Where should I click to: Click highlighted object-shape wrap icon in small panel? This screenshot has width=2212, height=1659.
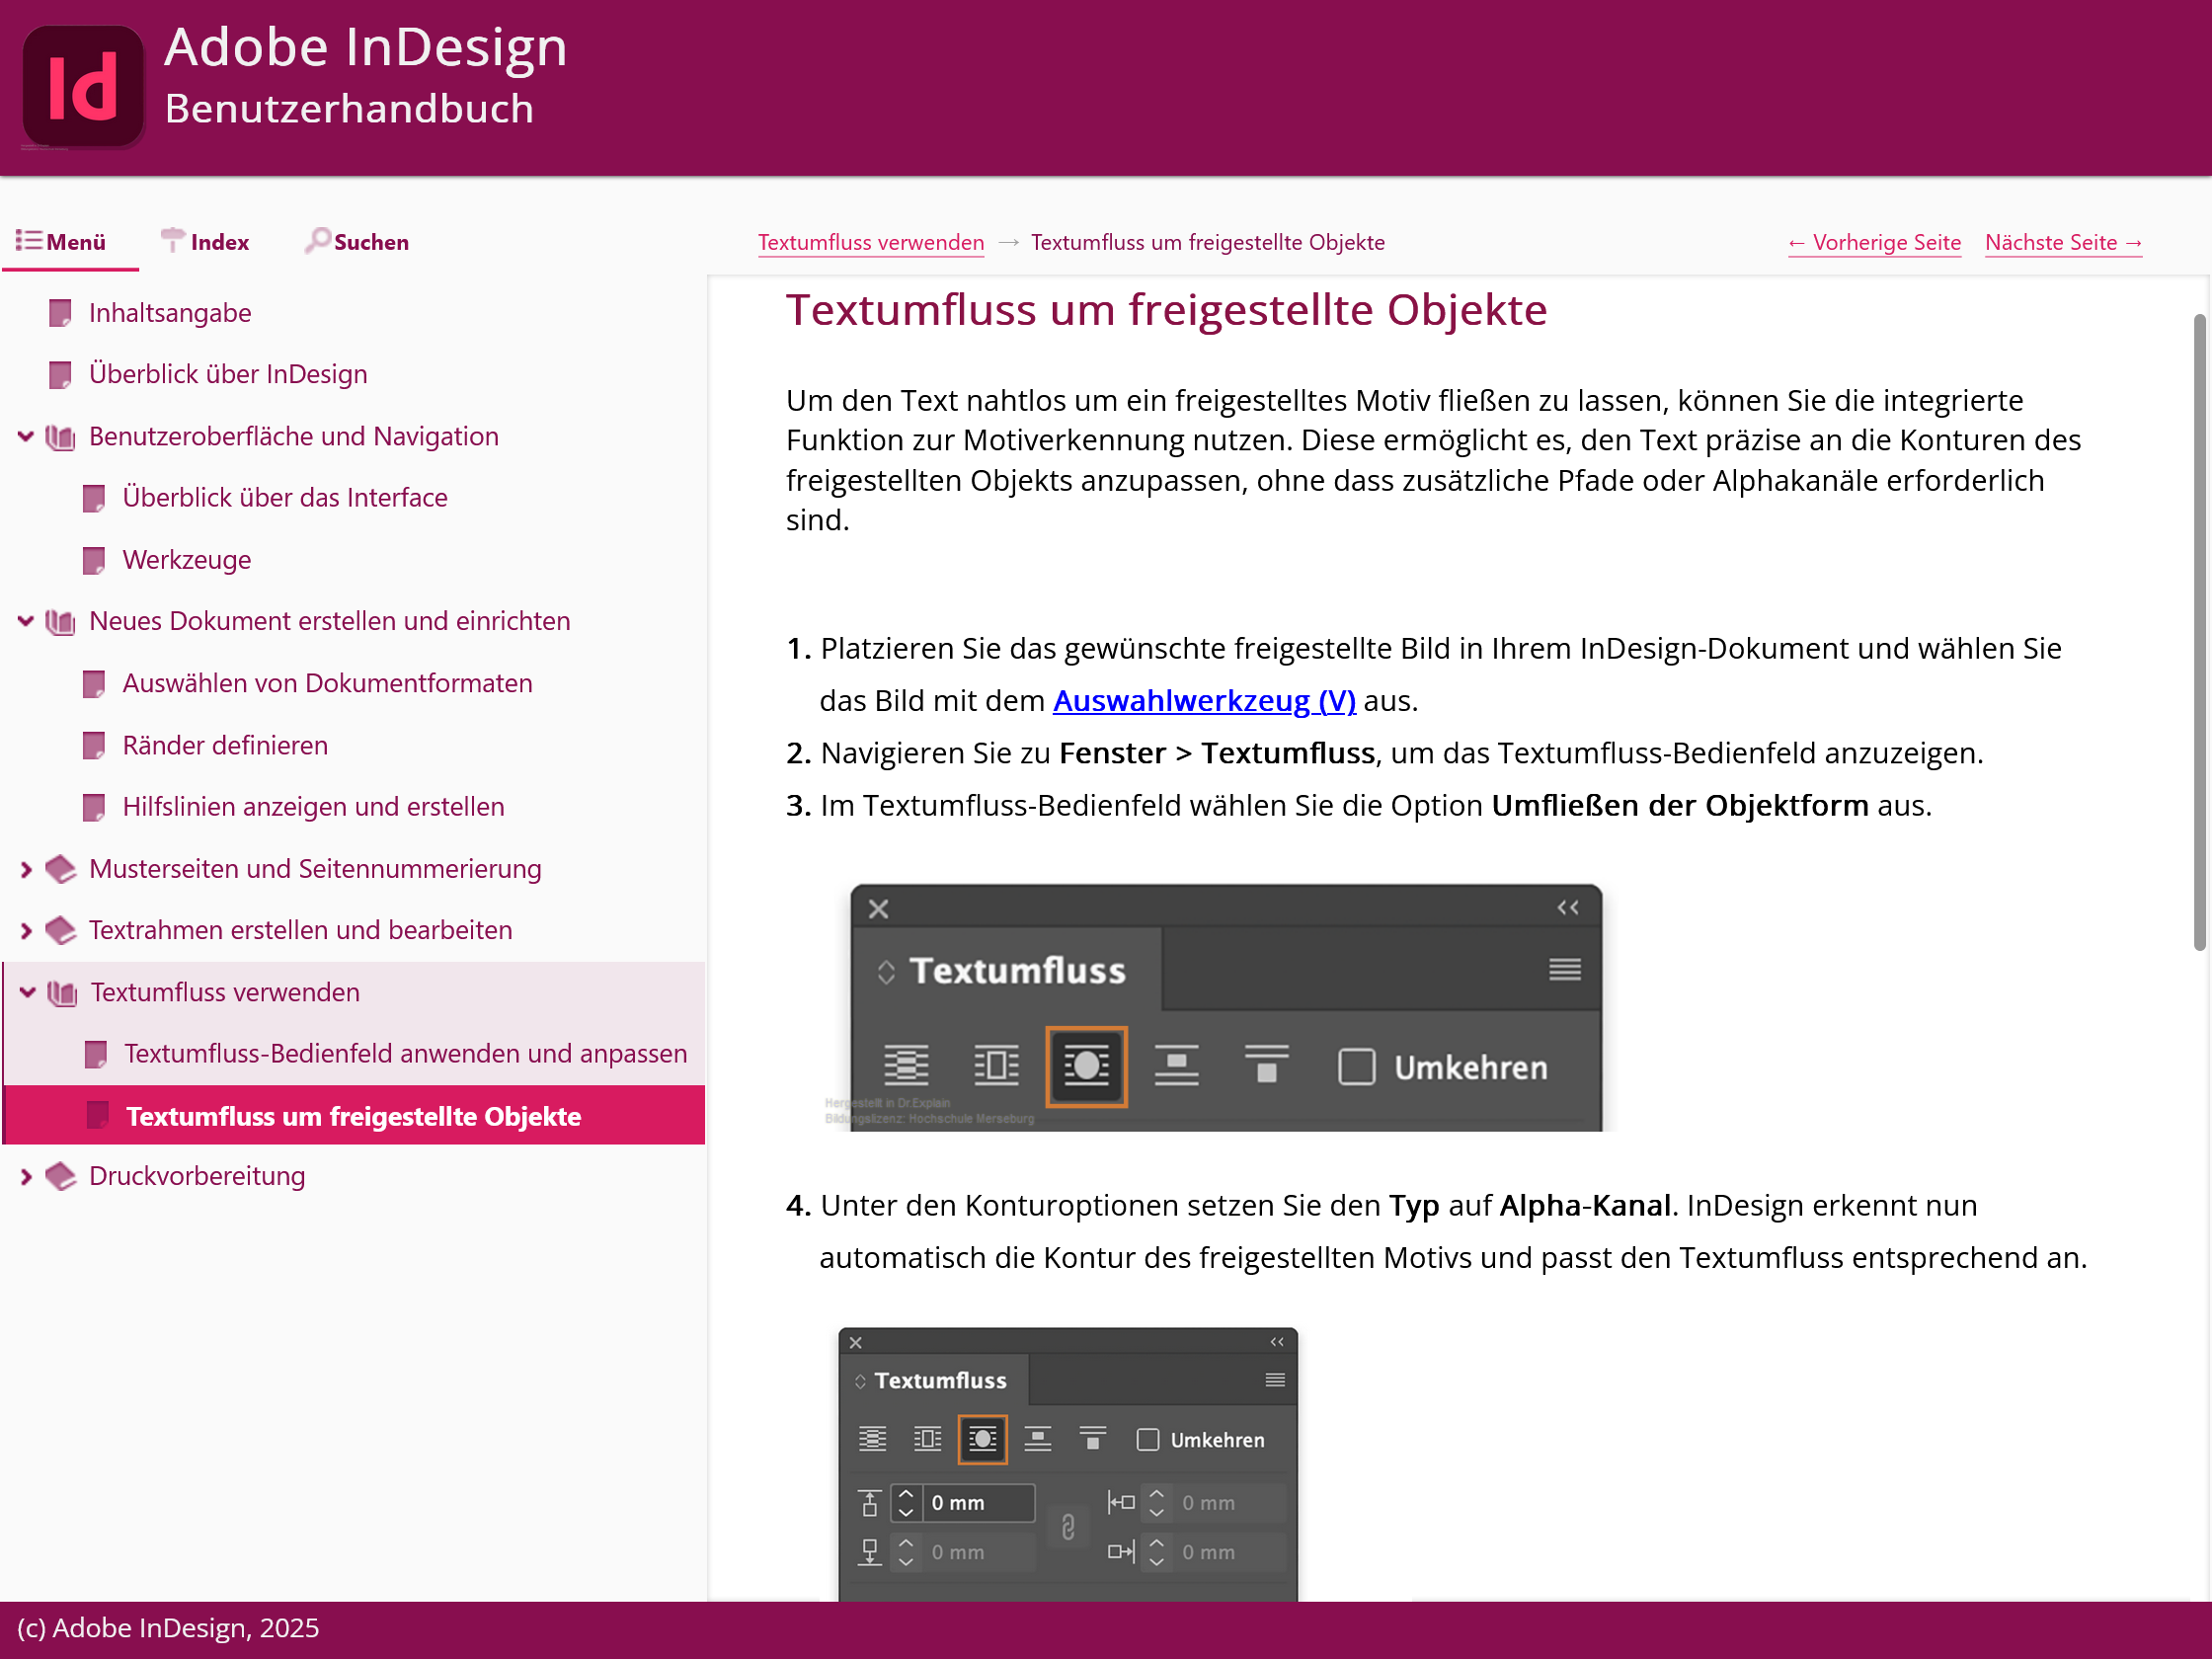[982, 1439]
